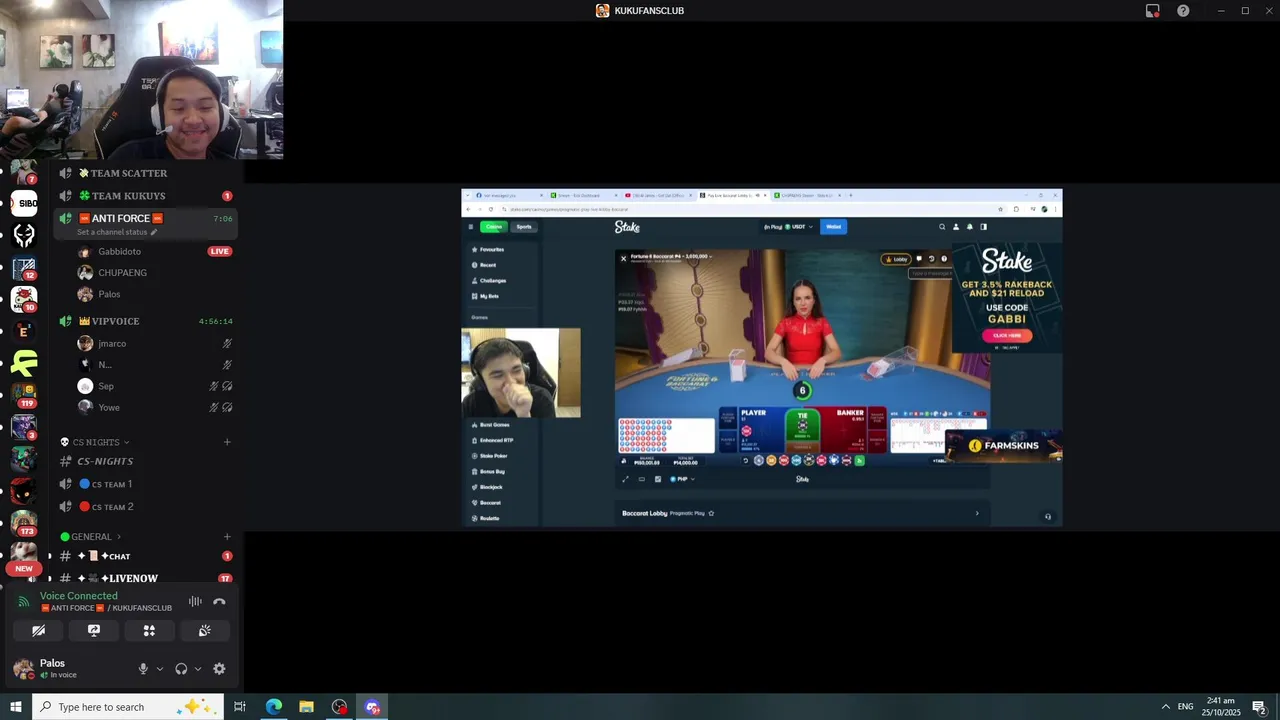Open the server icon with 119 badge

click(x=24, y=395)
